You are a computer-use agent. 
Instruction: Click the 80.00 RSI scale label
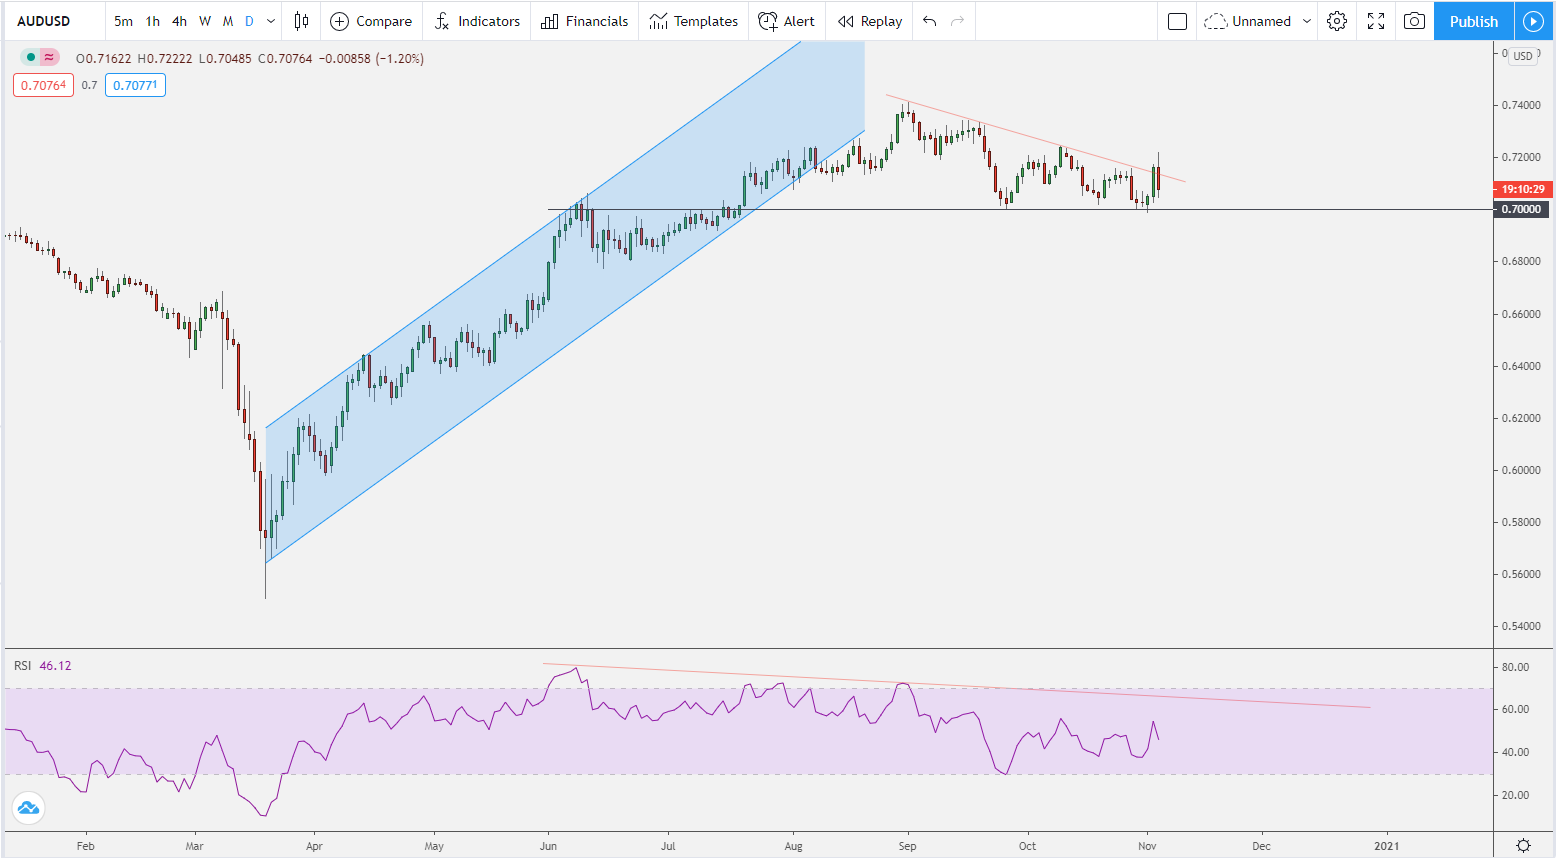pos(1515,667)
